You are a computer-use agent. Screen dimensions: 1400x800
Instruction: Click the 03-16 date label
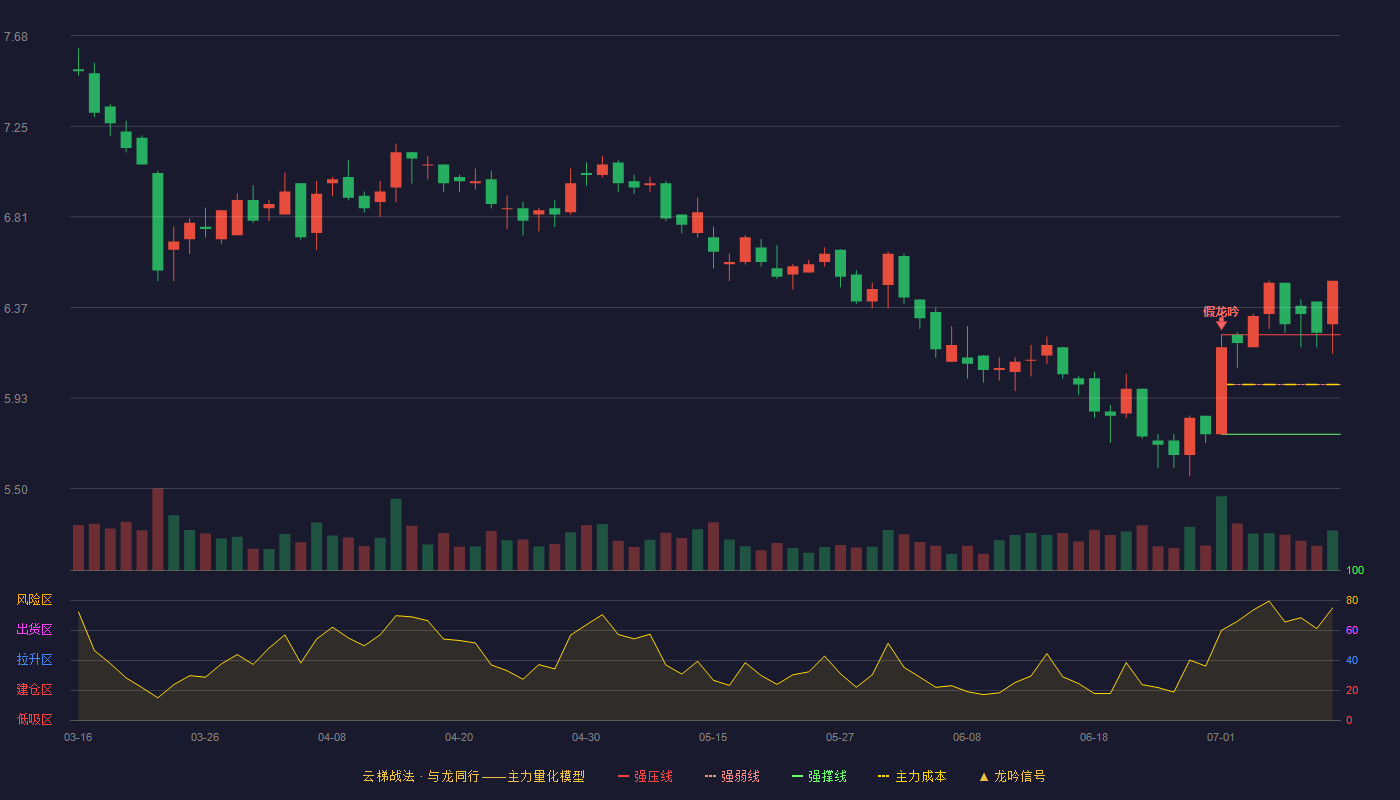(78, 737)
